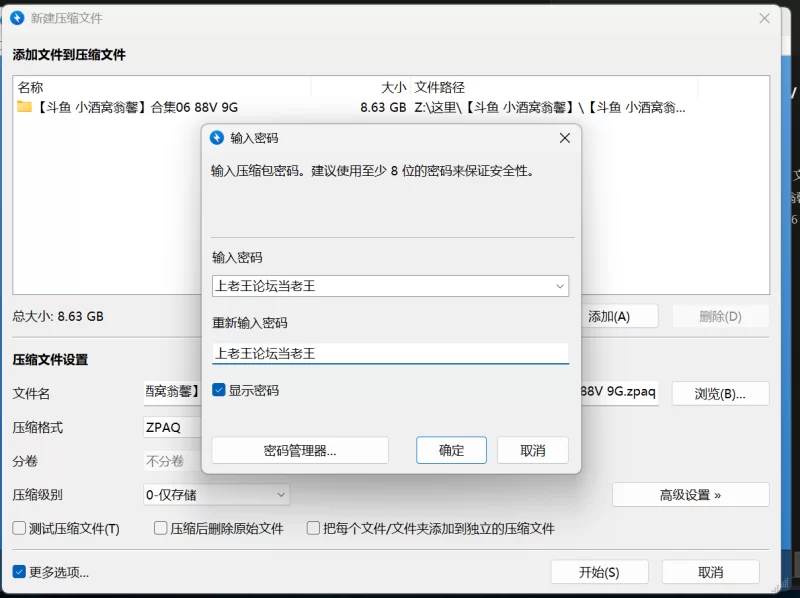
Task: Click the 8.63 GB size cell
Action: pyautogui.click(x=383, y=107)
